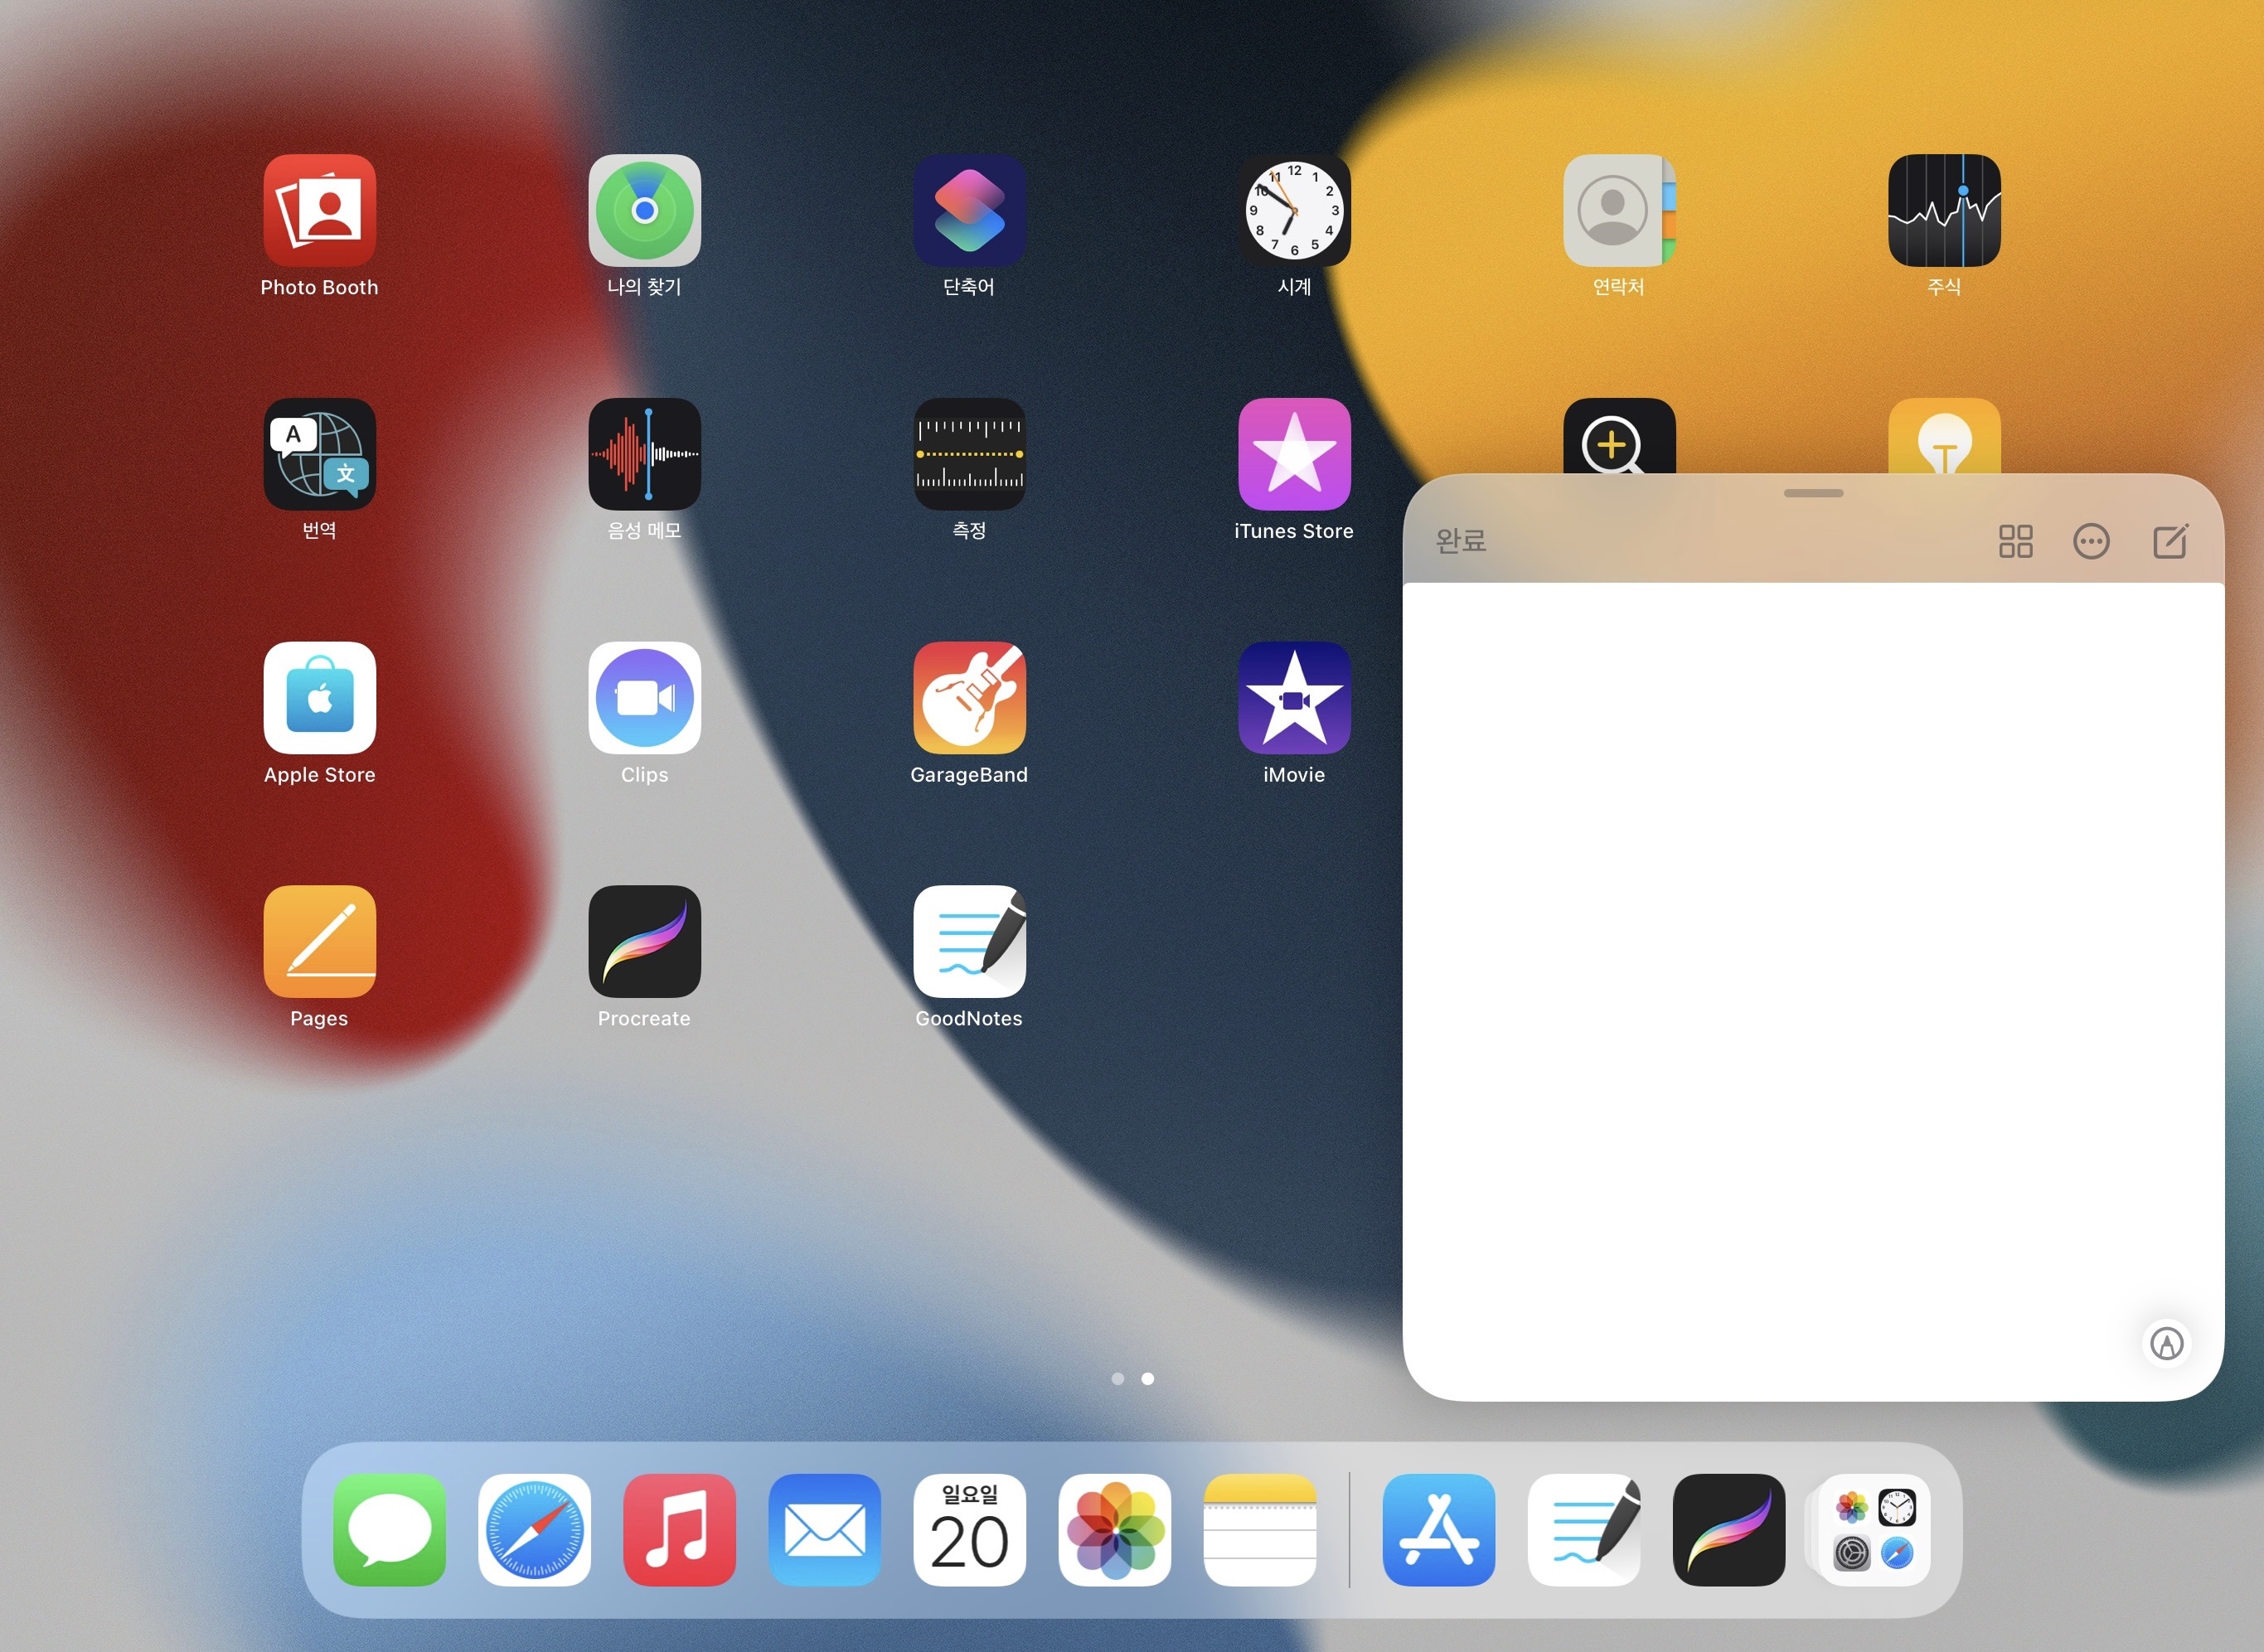2264x1652 pixels.
Task: Open the iTunes Store app
Action: pyautogui.click(x=1294, y=454)
